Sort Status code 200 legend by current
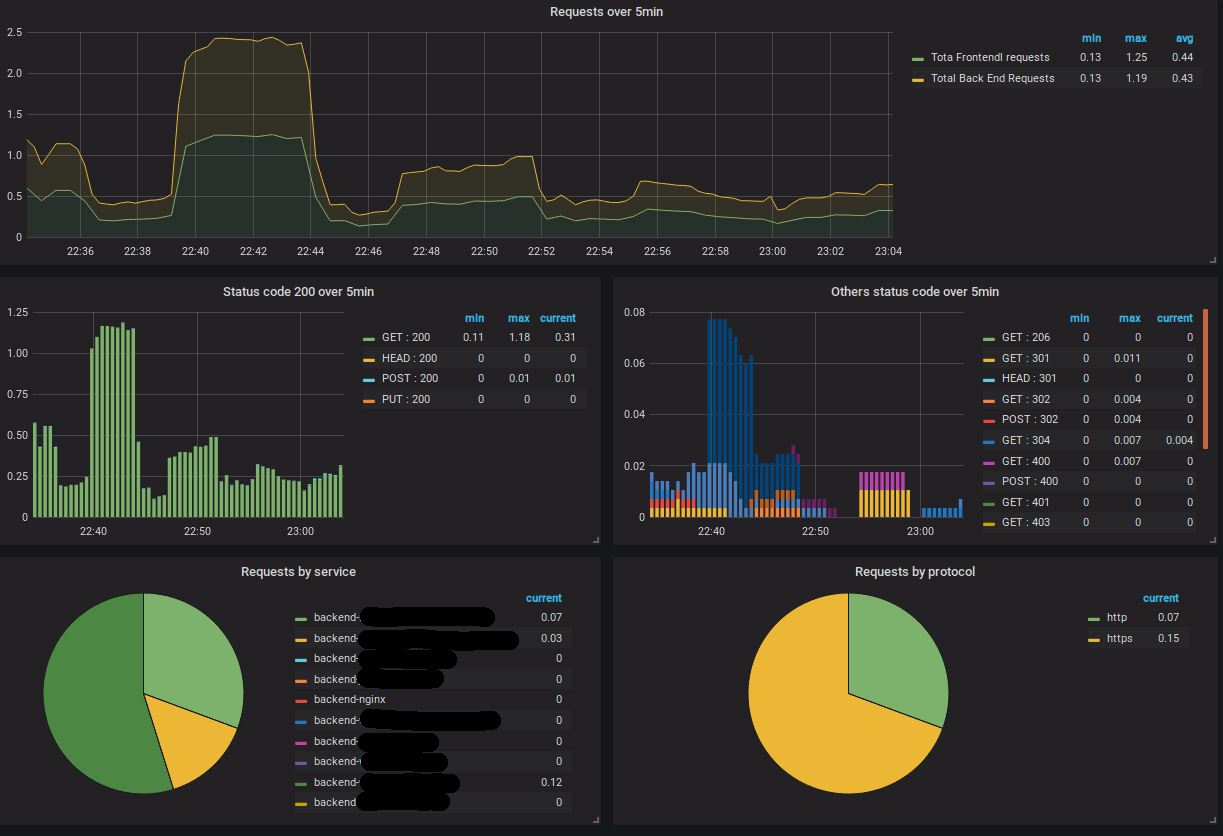 pos(558,318)
